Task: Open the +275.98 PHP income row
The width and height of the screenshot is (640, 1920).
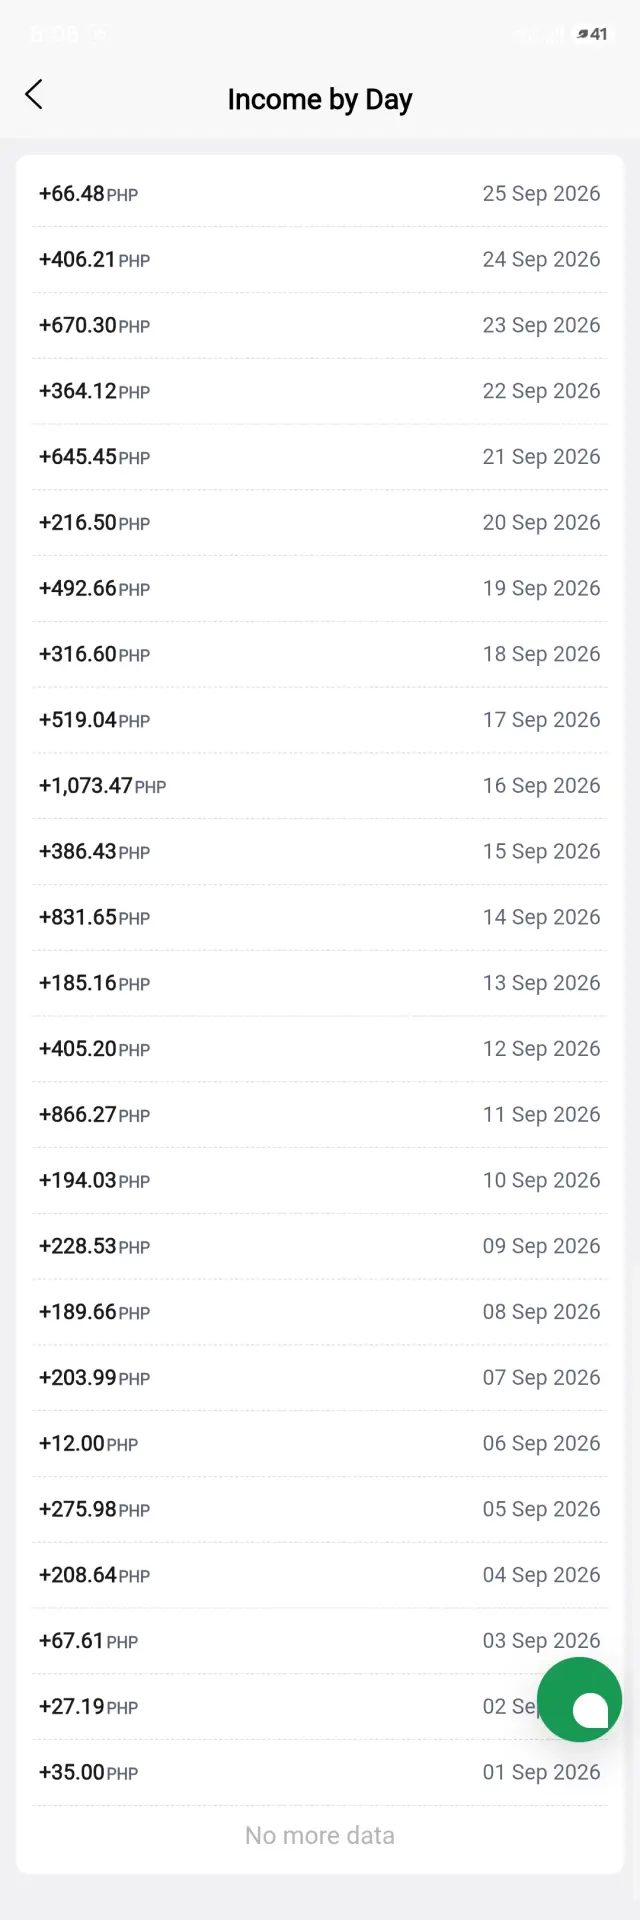Action: pos(320,1510)
